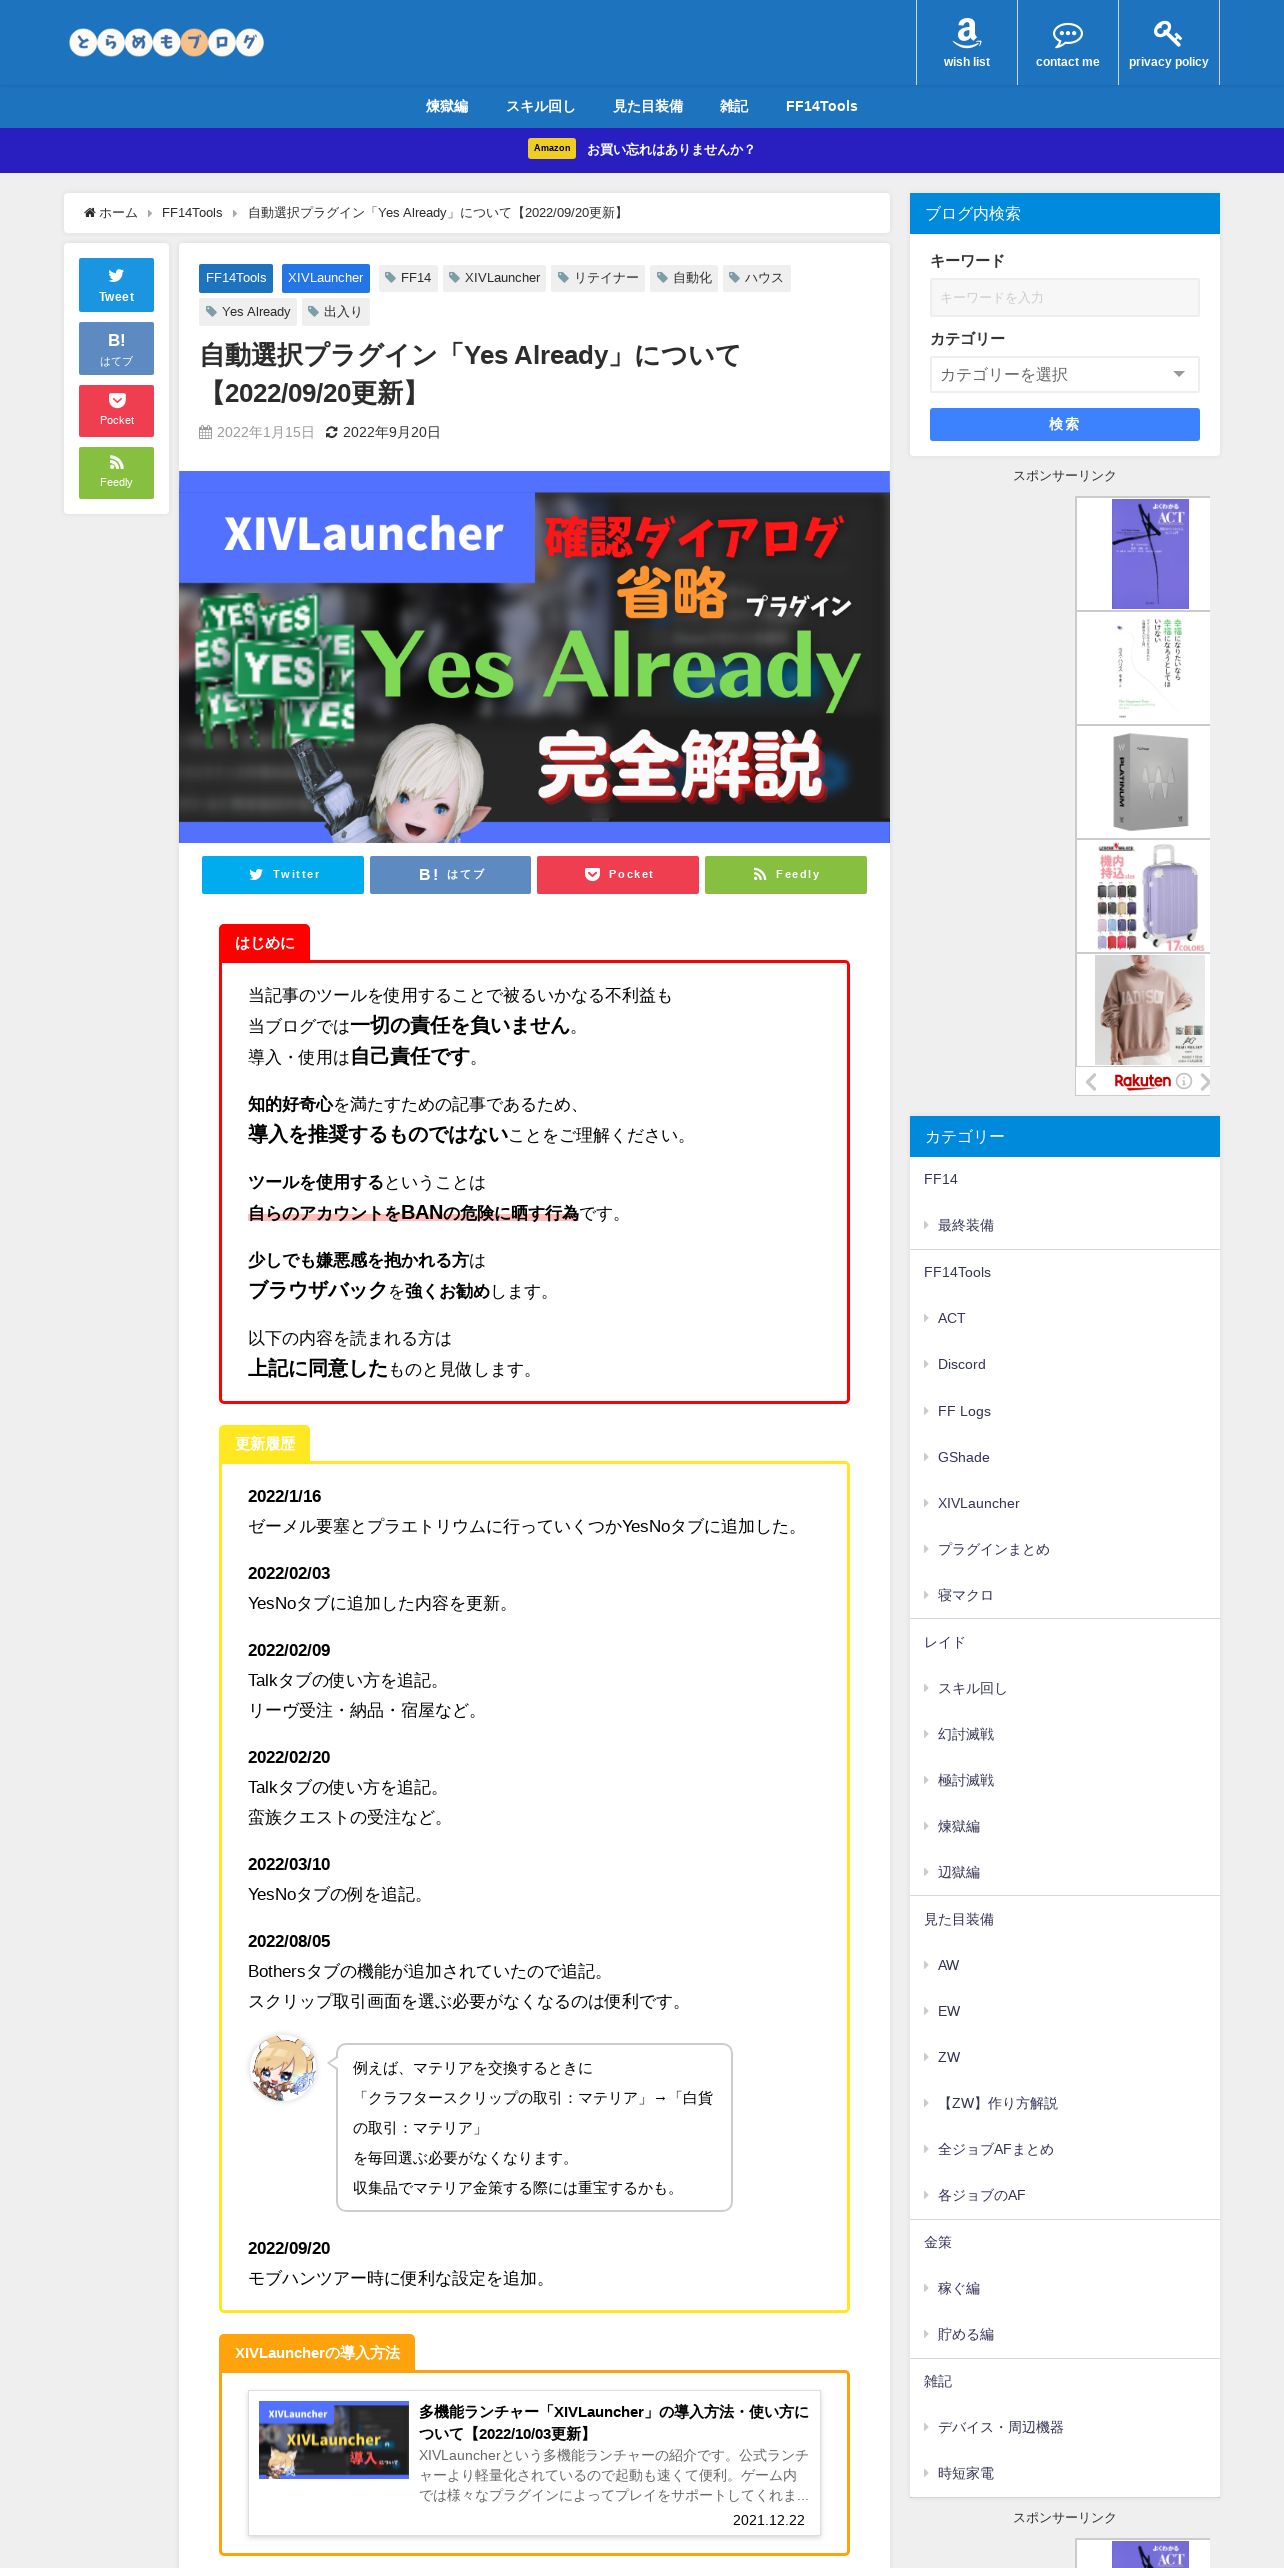Select blue XIVLauncher category label
This screenshot has width=1284, height=2568.
pyautogui.click(x=326, y=278)
